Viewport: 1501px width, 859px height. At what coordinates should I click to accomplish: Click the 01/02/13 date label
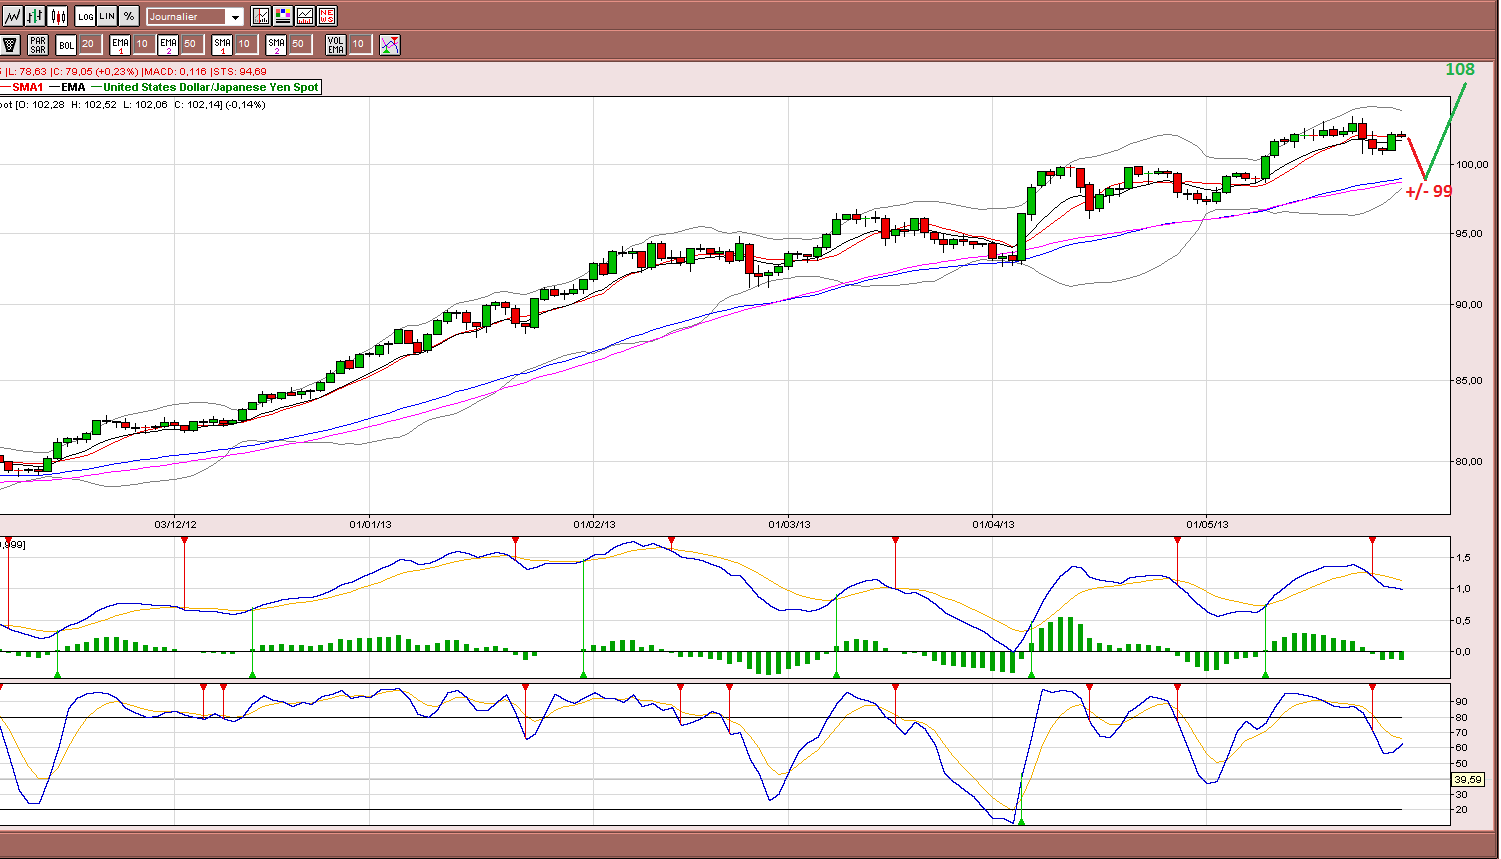[x=594, y=524]
